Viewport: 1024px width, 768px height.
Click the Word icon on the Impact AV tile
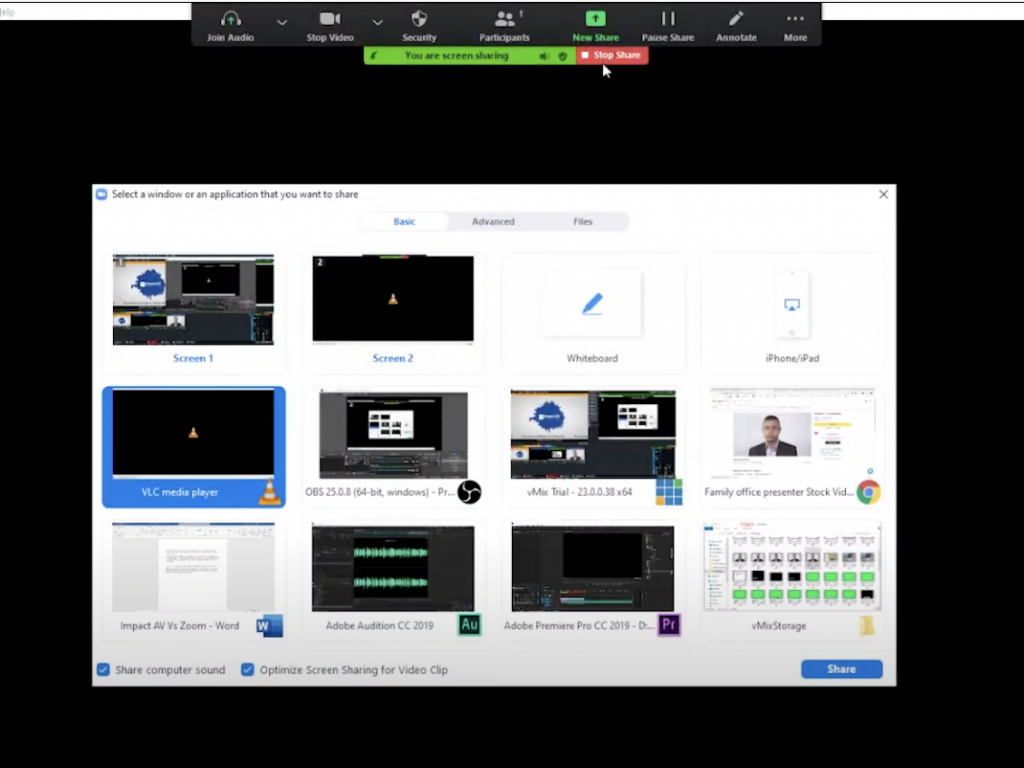[269, 626]
